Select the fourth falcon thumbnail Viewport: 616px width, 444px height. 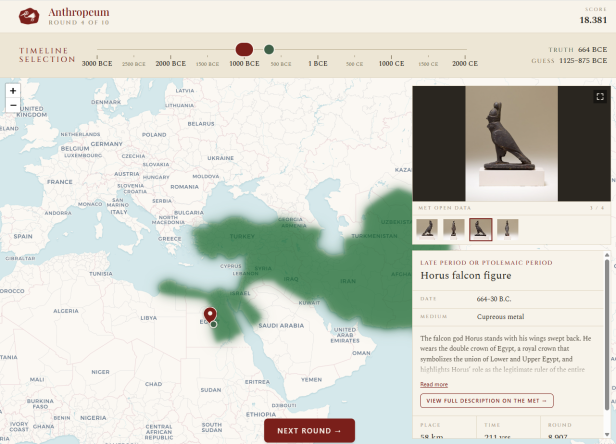(508, 229)
